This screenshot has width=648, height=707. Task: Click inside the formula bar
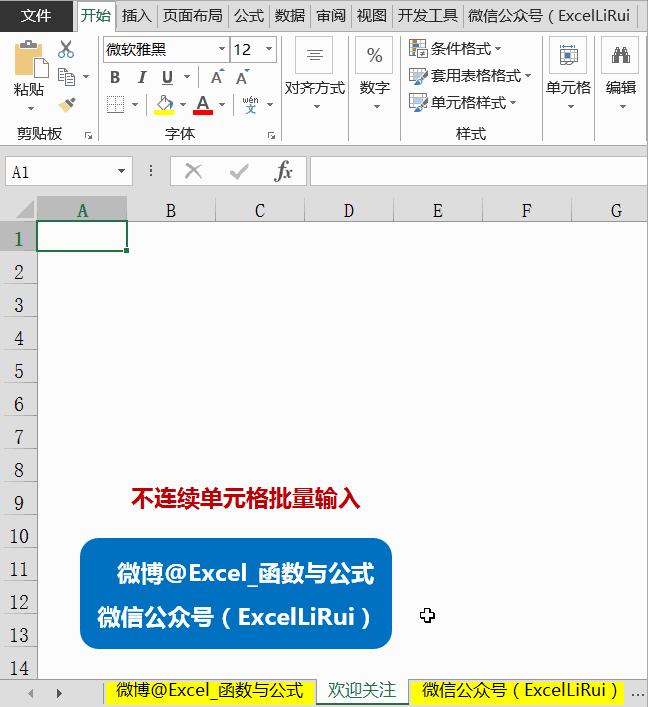click(x=478, y=171)
